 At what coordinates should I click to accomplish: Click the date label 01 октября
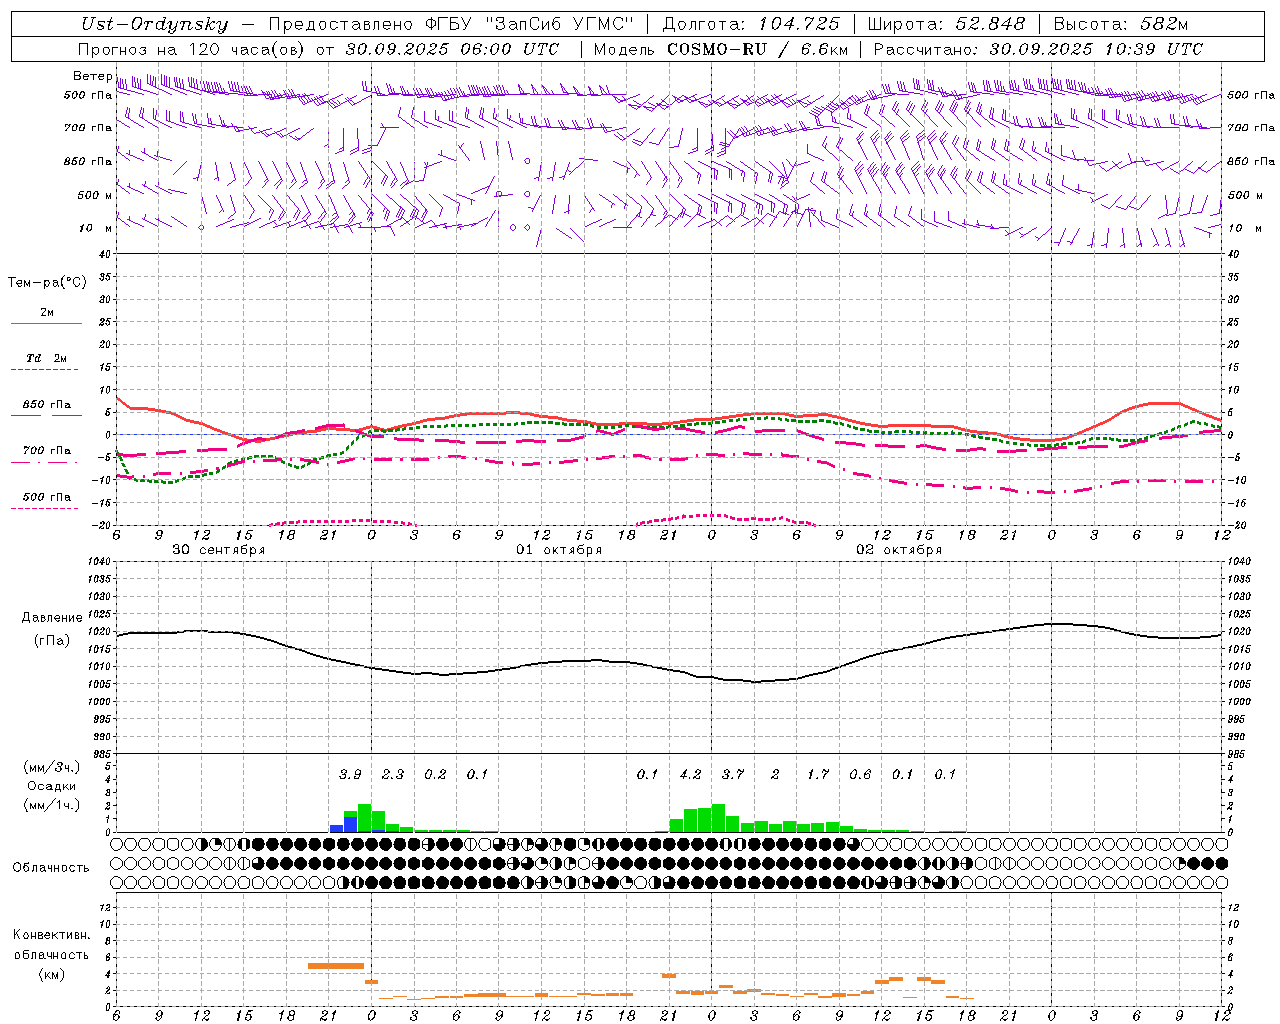point(559,550)
